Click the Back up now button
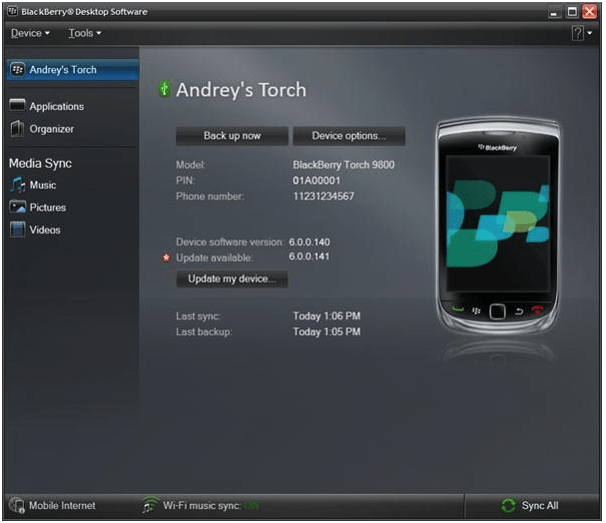Image resolution: width=606 pixels, height=523 pixels. pyautogui.click(x=232, y=136)
